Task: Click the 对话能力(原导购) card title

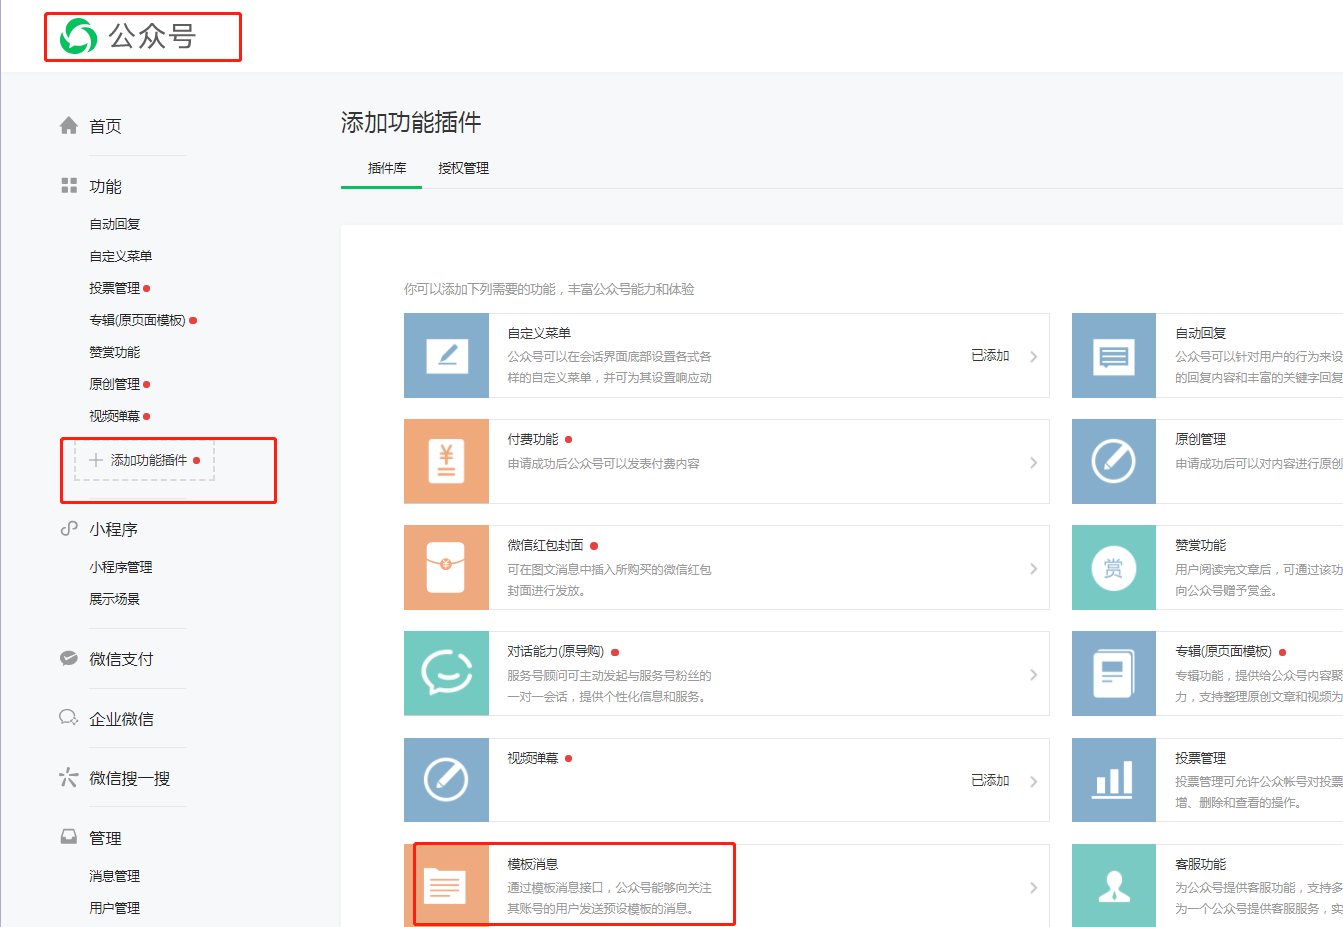Action: pyautogui.click(x=556, y=651)
